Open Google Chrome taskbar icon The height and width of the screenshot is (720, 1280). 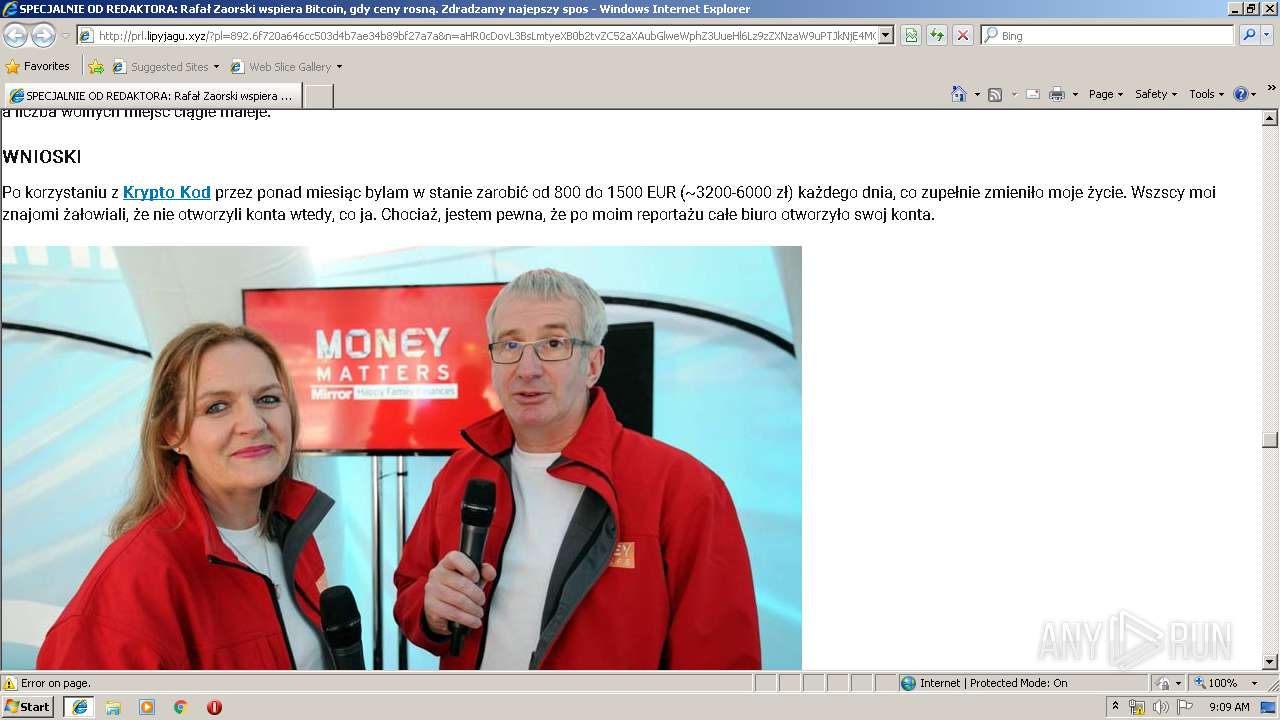pos(181,707)
